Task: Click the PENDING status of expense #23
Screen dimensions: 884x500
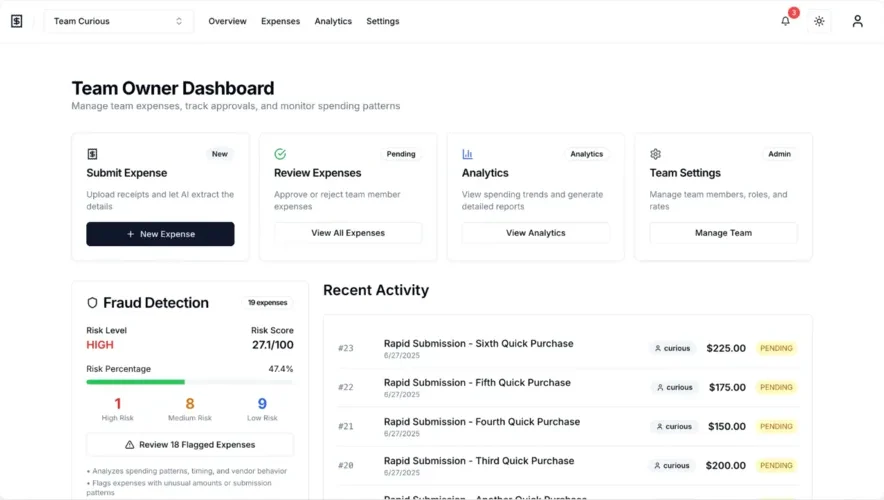Action: tap(776, 348)
